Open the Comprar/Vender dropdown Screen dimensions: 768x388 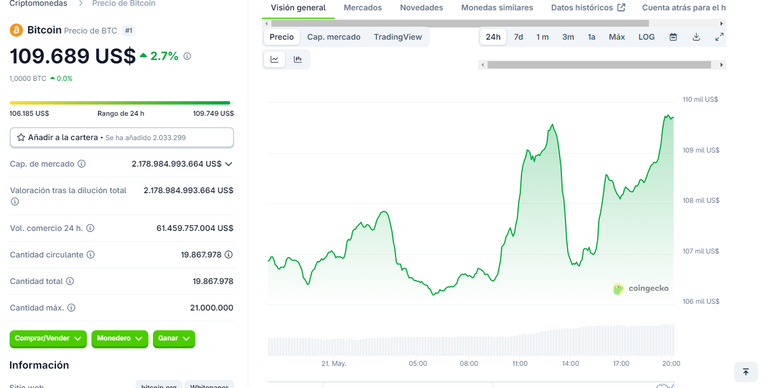pyautogui.click(x=48, y=339)
